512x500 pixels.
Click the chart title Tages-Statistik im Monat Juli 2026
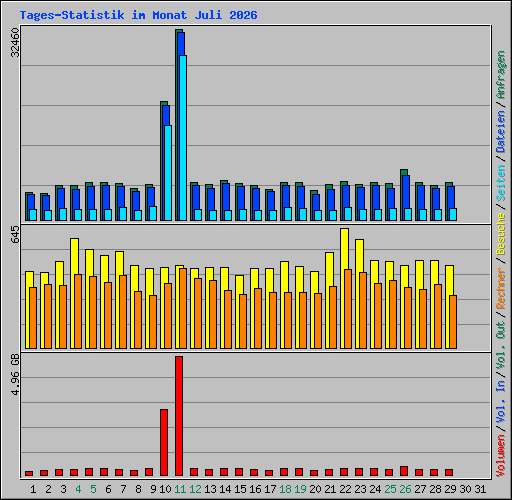139,15
